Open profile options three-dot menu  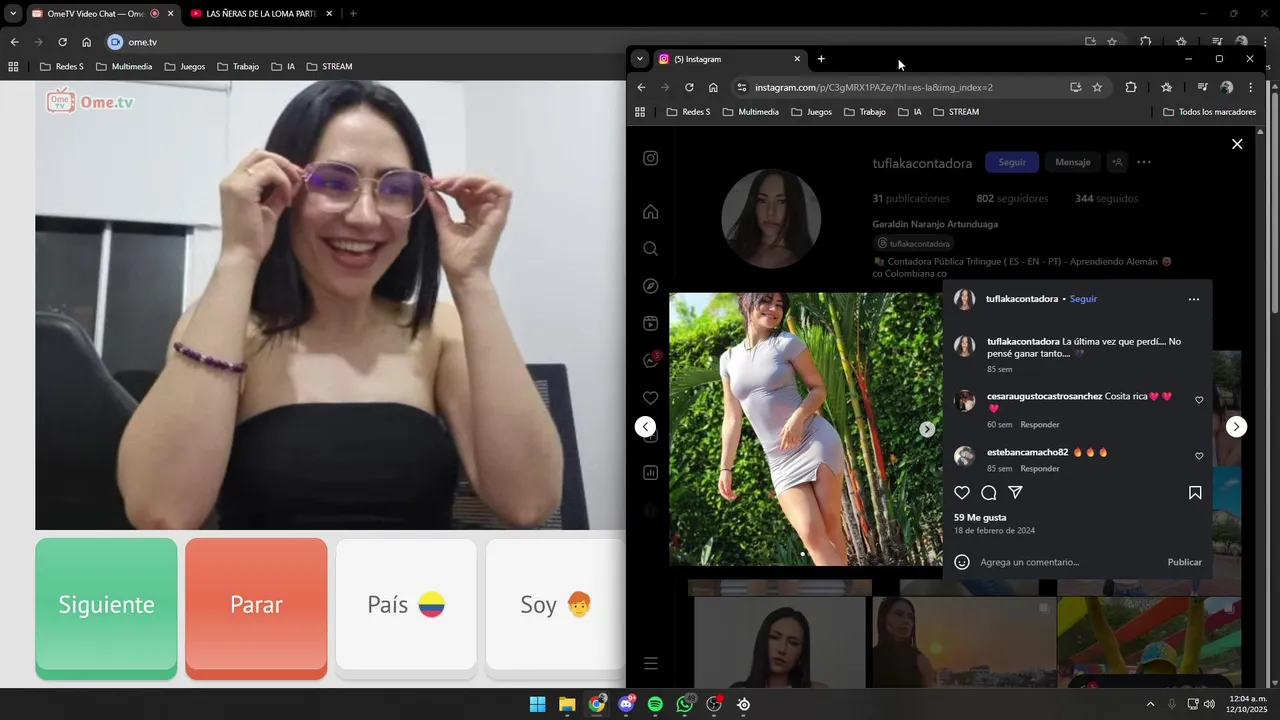pos(1144,162)
